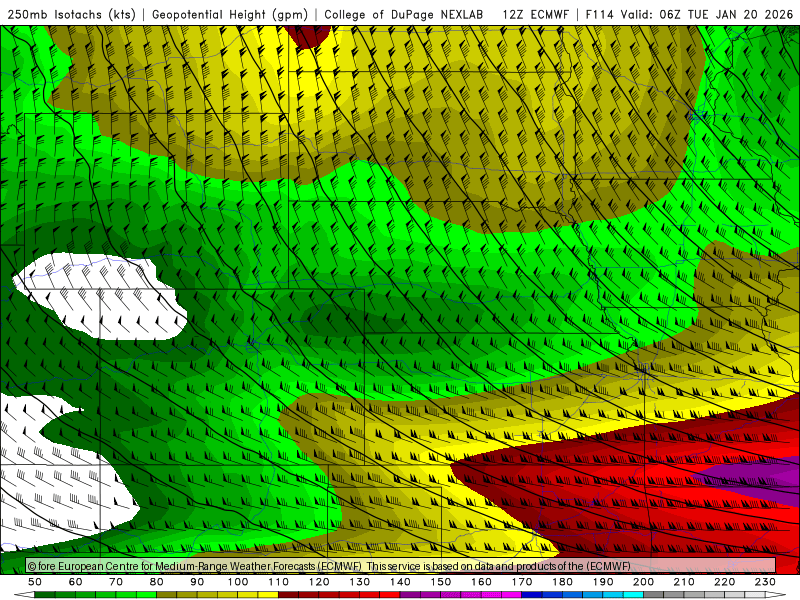
Task: Click the 150 value on the color scale
Action: click(441, 582)
